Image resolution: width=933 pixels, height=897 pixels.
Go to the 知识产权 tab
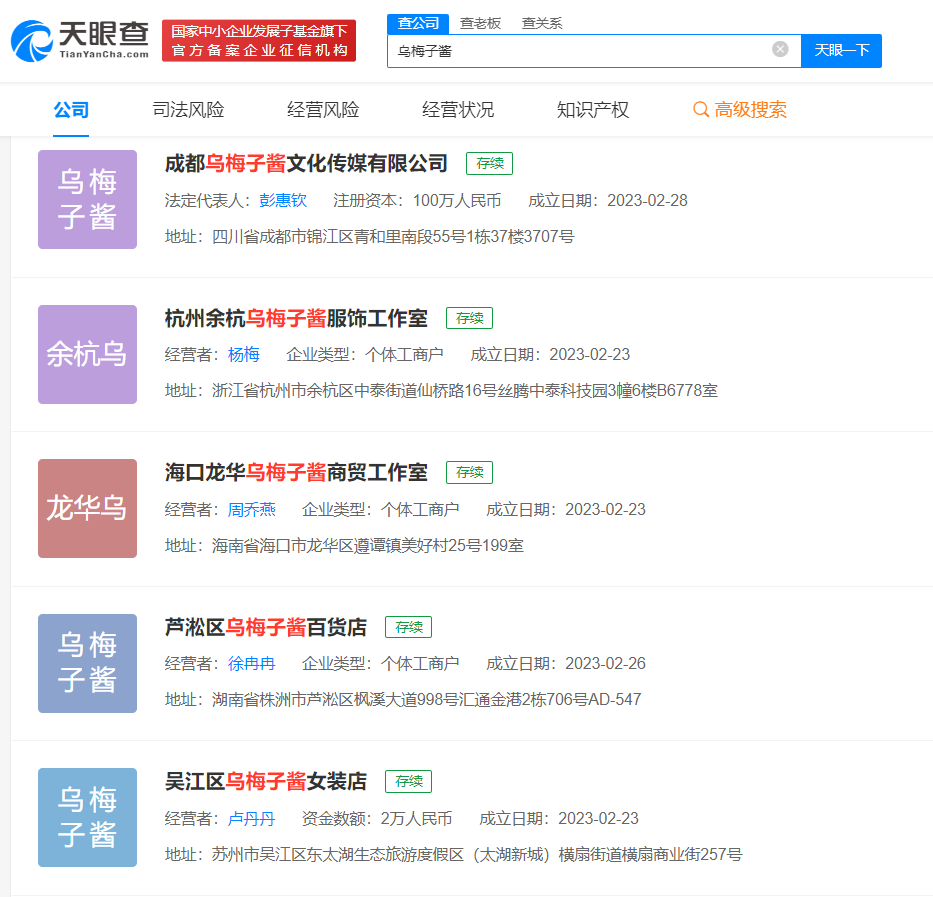(x=593, y=110)
